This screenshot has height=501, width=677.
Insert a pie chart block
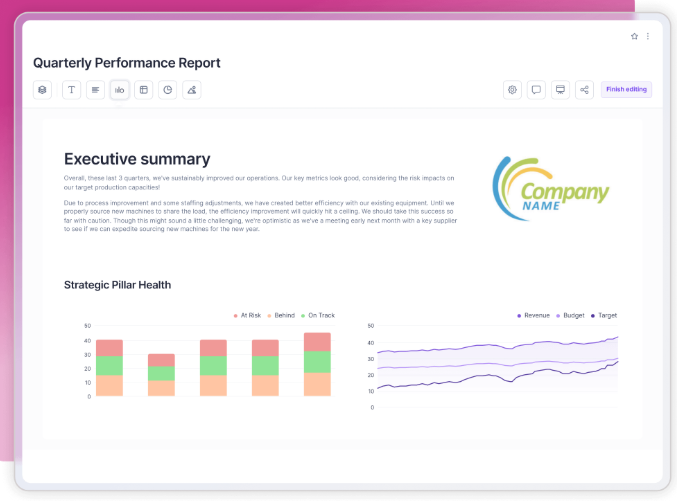(168, 90)
